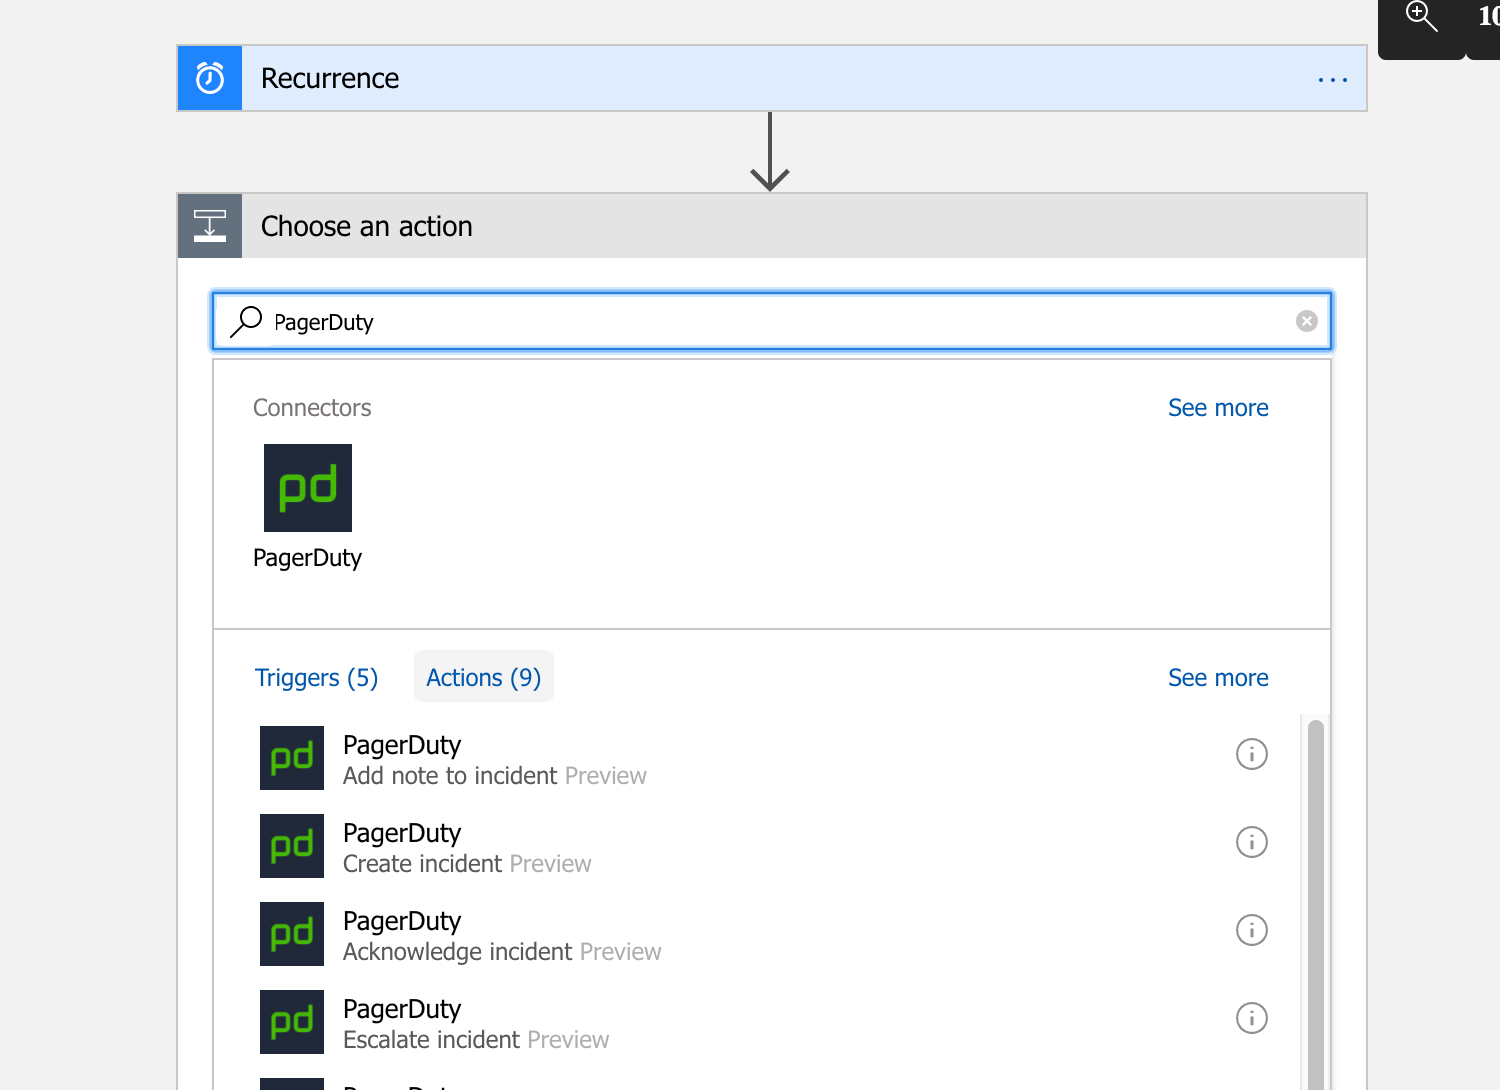Show info for the Add note to incident action
This screenshot has height=1090, width=1500.
tap(1251, 754)
